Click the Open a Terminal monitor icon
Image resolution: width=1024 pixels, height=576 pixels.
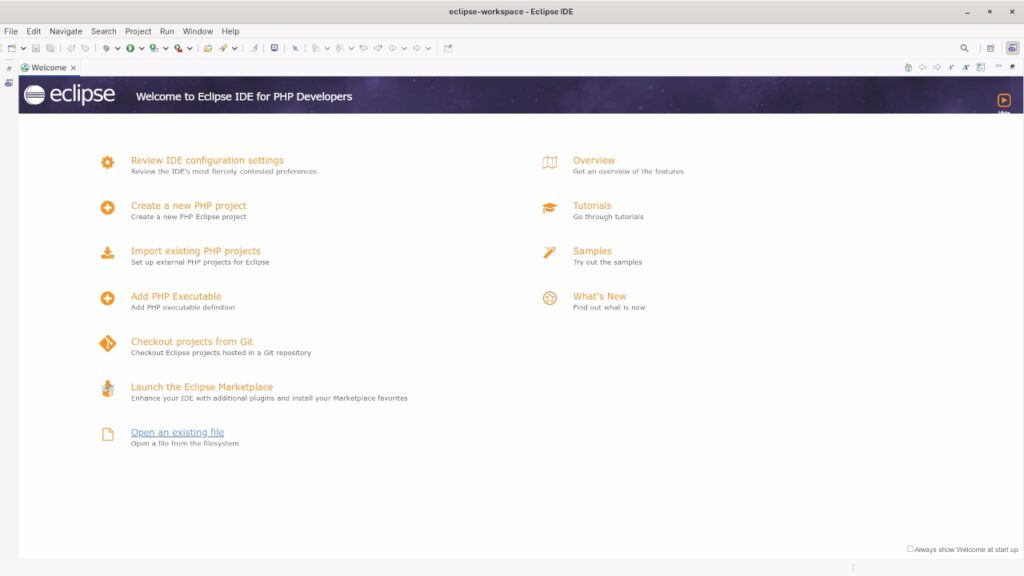tap(274, 48)
